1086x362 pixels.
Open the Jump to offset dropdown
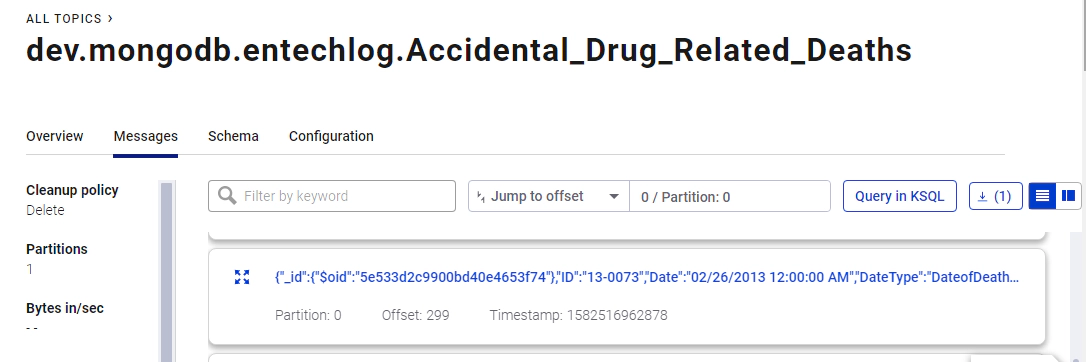coord(549,196)
